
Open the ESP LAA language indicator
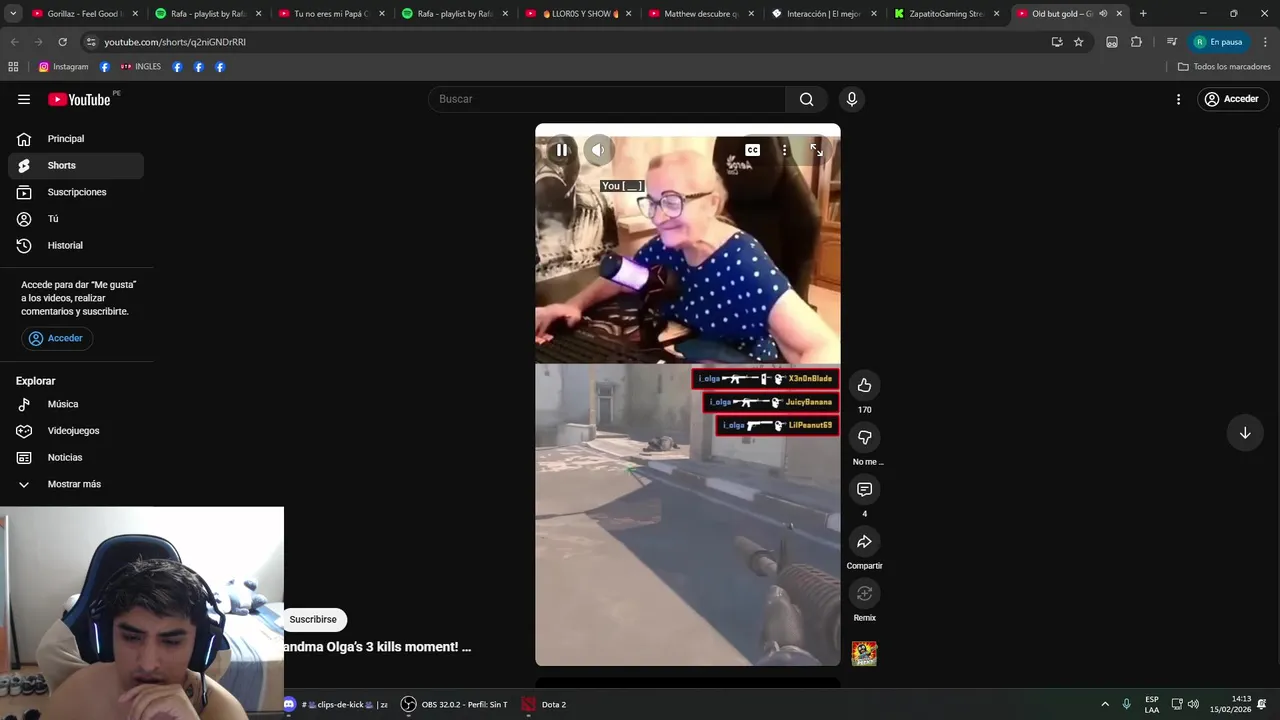coord(1152,705)
